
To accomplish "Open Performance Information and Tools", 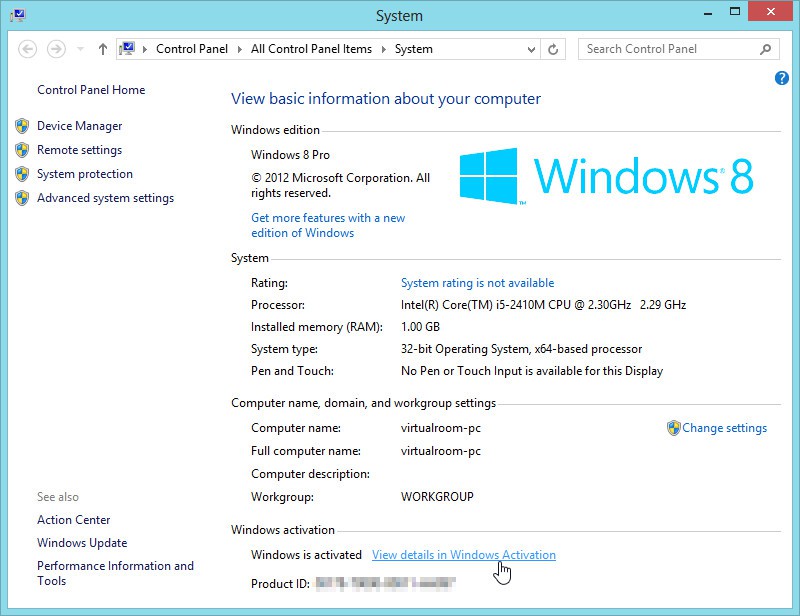I will (115, 573).
